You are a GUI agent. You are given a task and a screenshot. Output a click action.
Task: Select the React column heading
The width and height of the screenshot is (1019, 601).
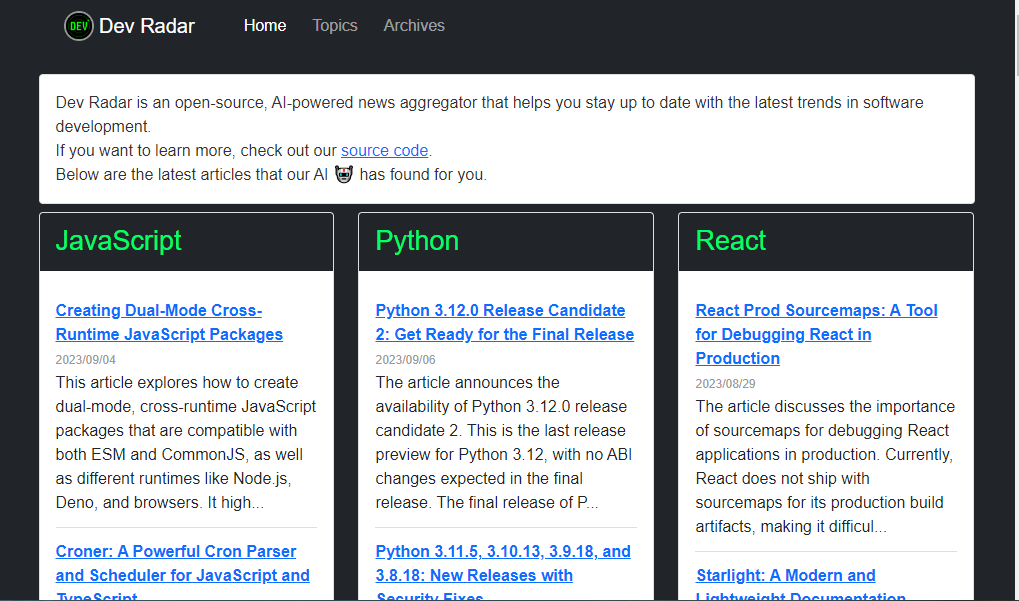pos(731,241)
